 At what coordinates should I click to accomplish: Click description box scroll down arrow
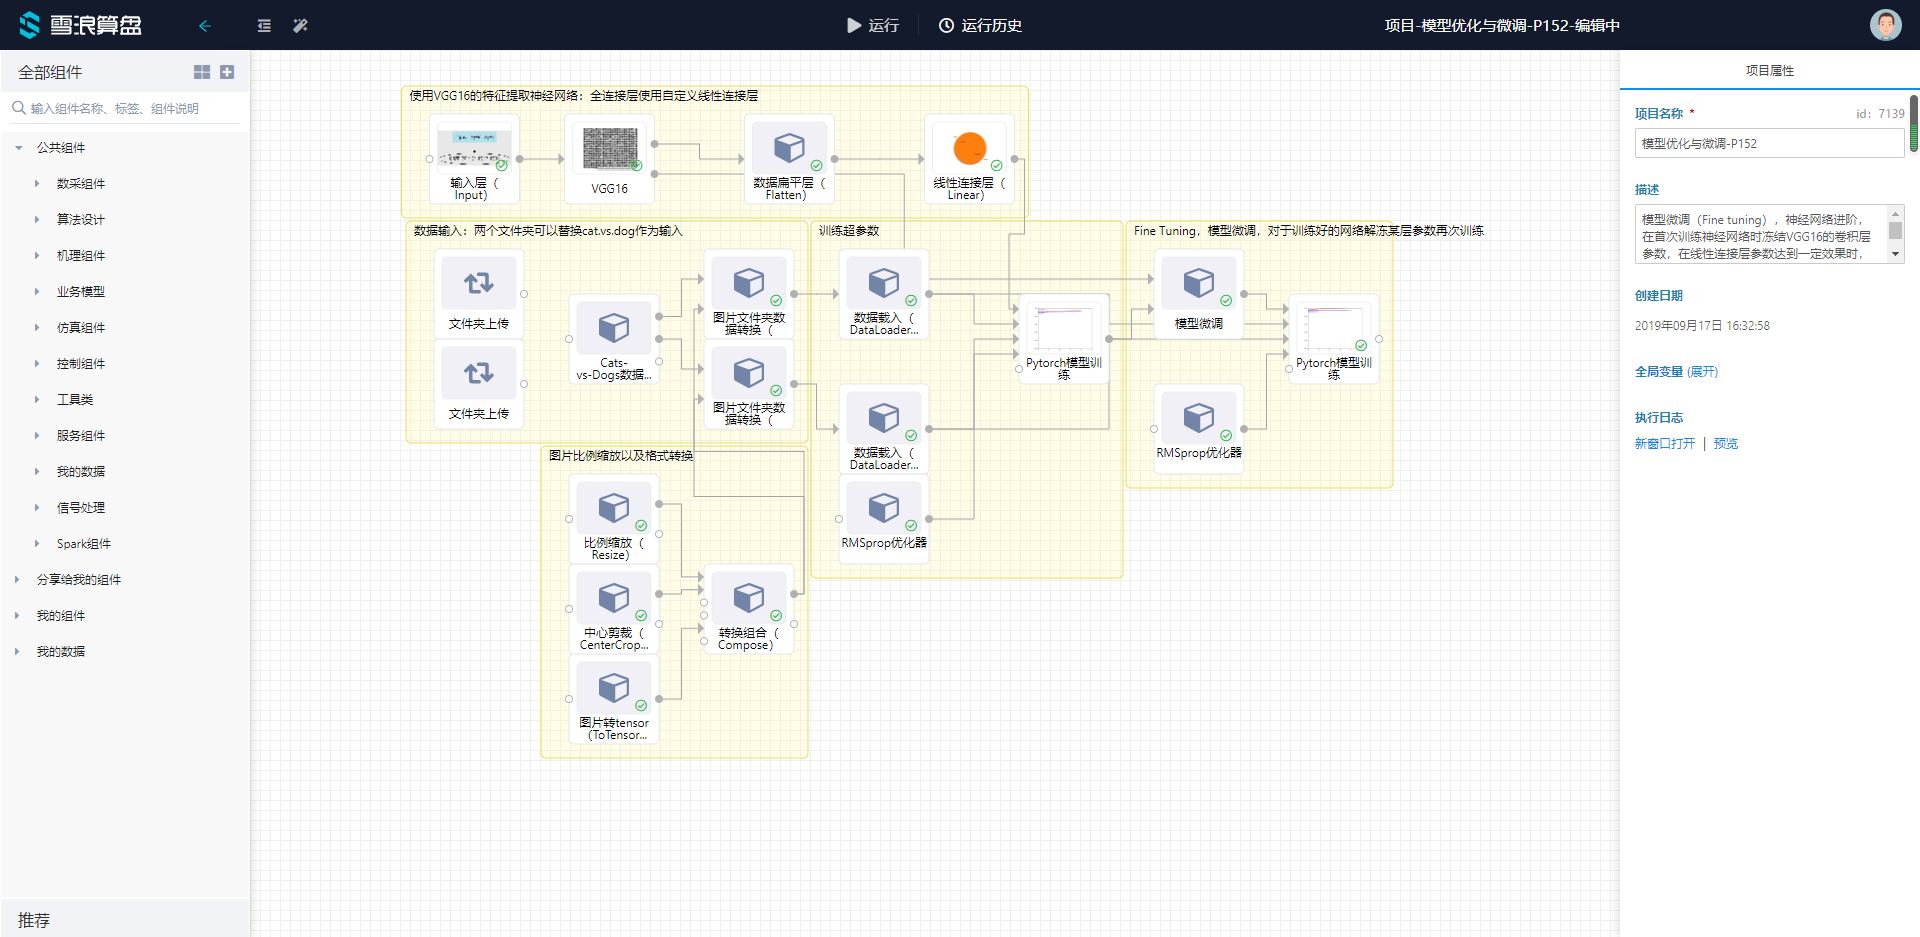(1895, 254)
